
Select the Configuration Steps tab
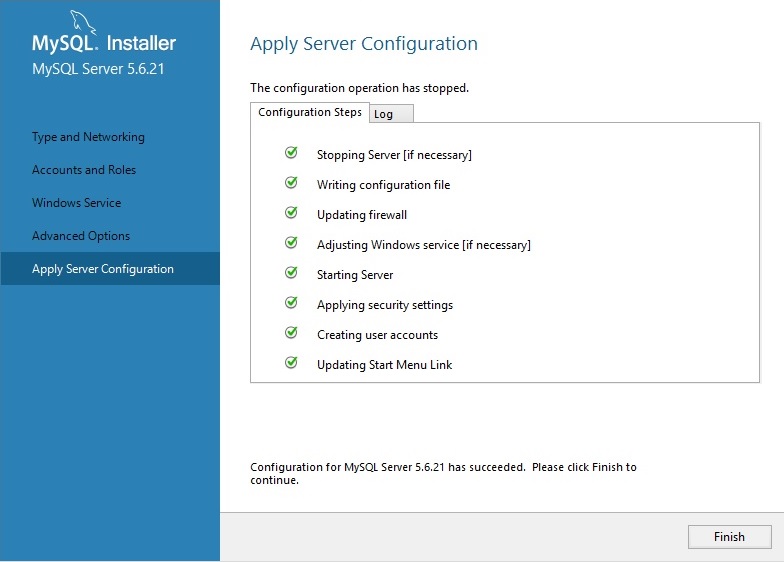click(310, 112)
